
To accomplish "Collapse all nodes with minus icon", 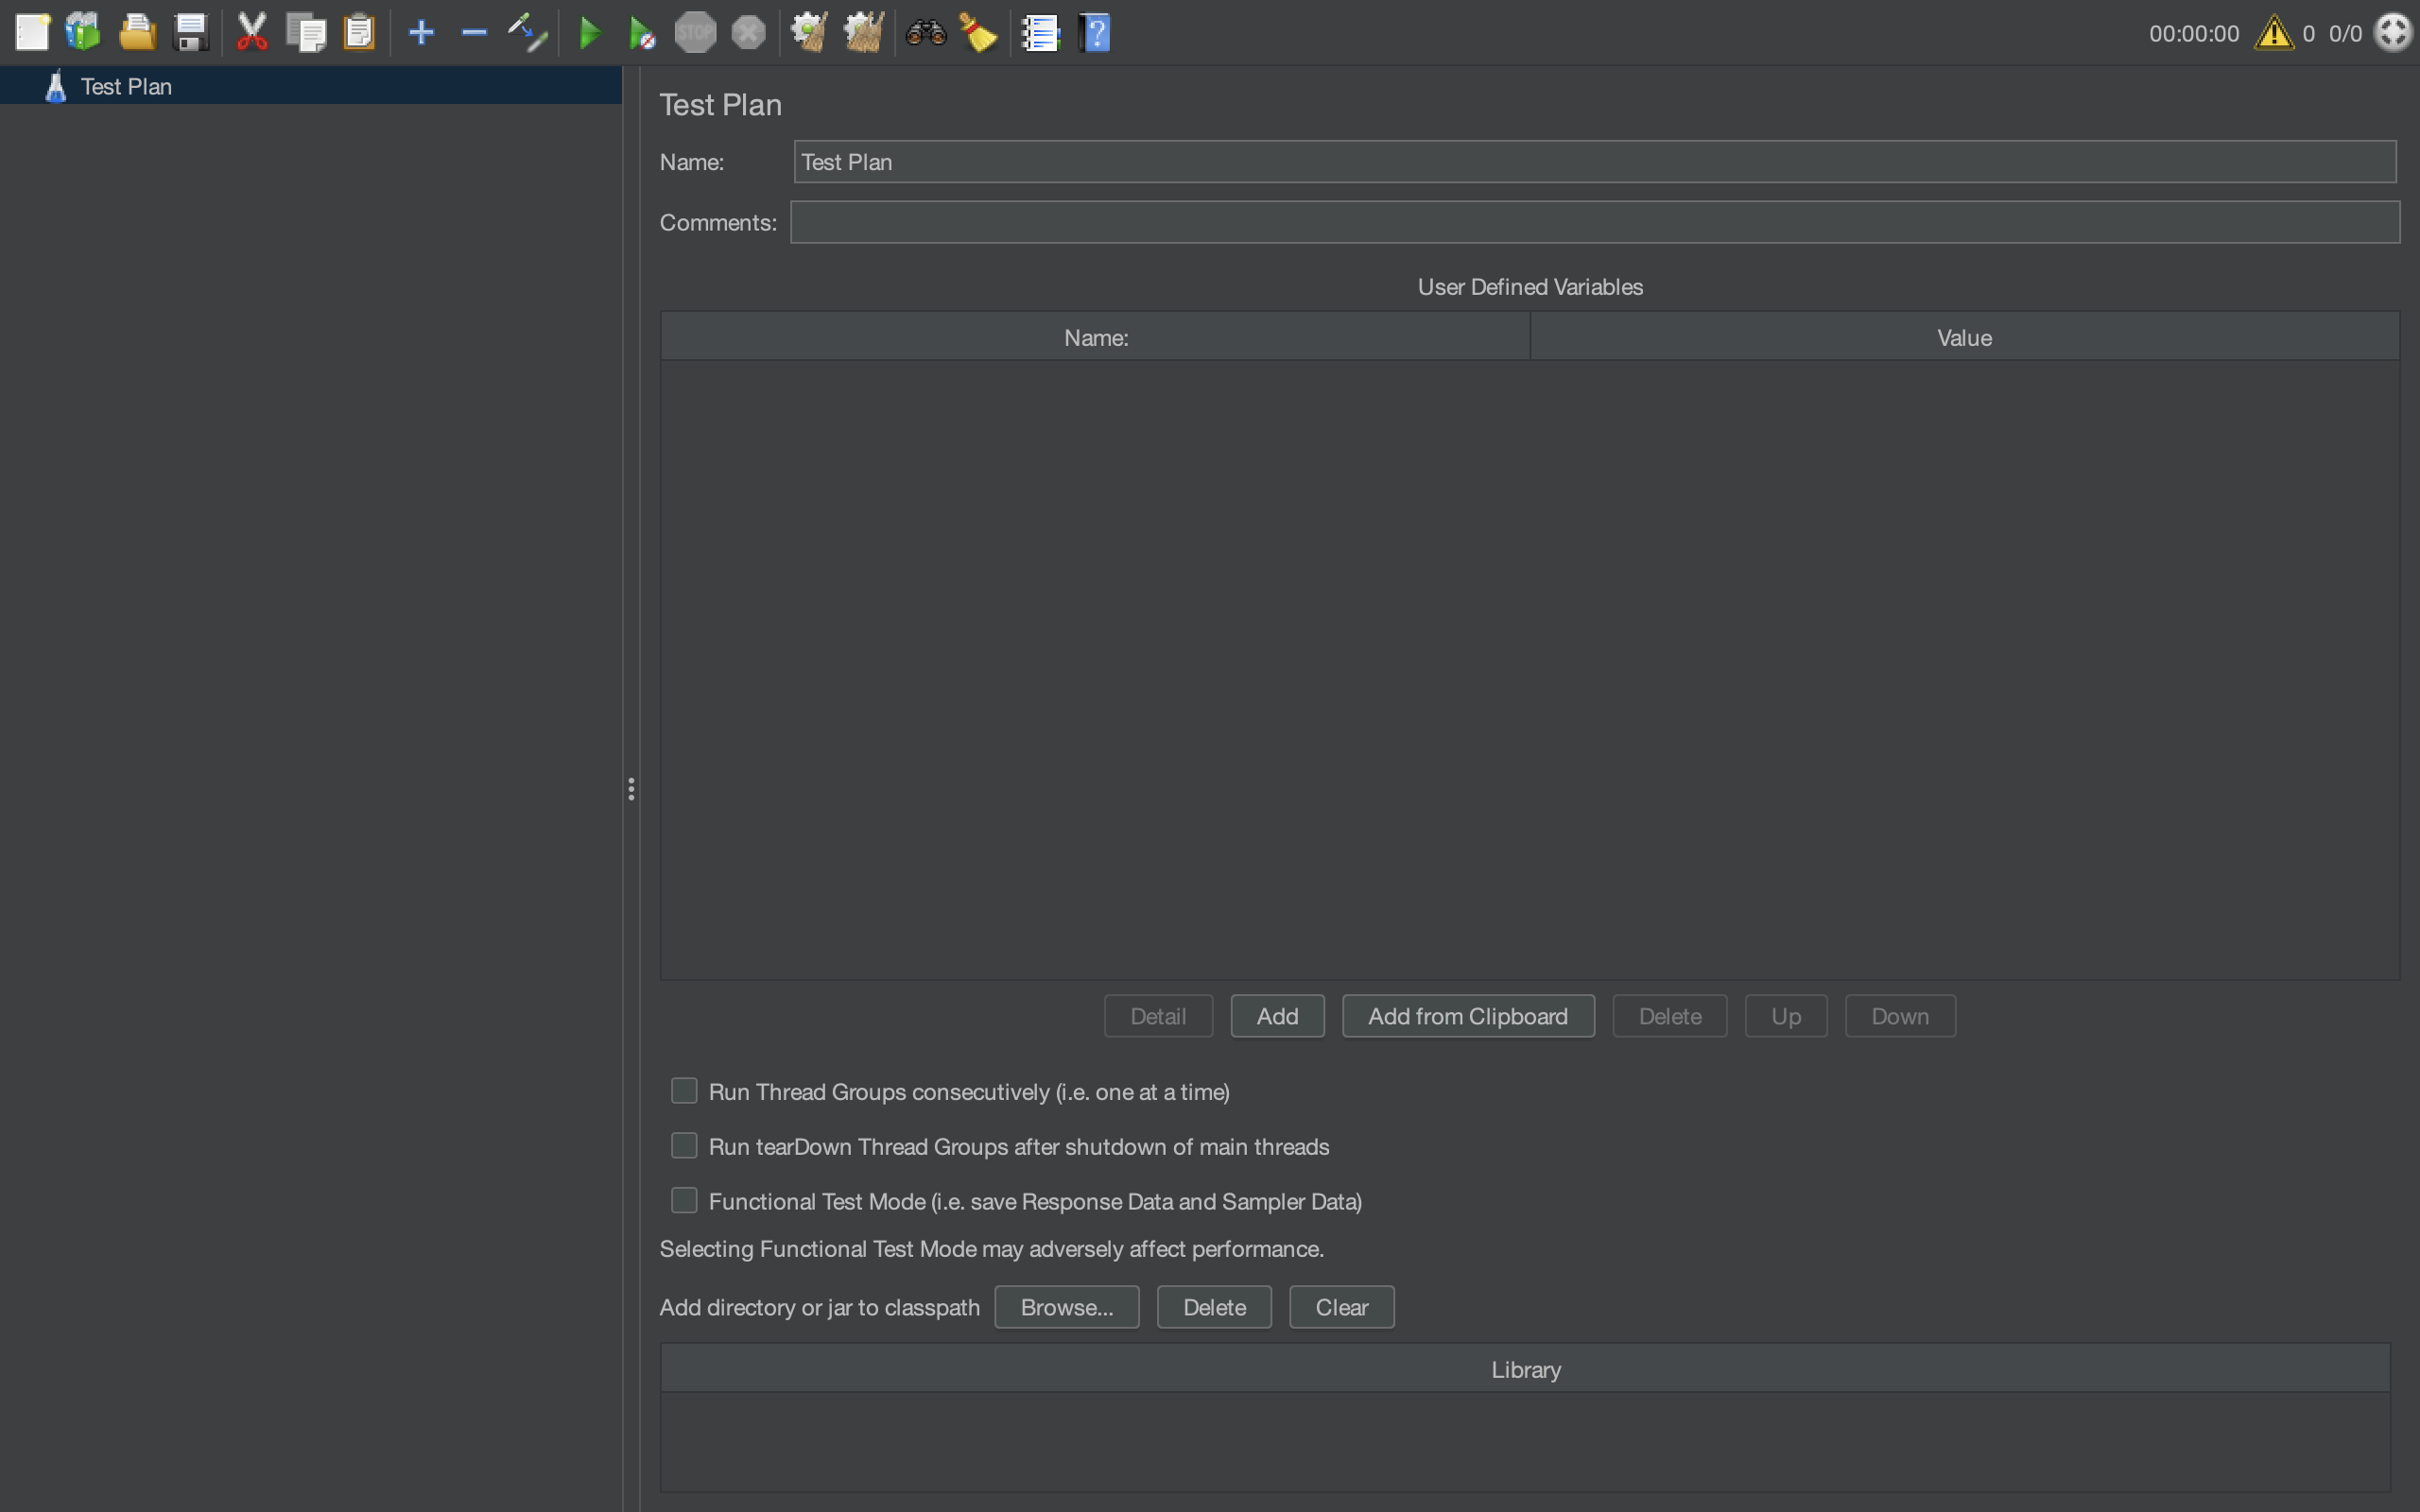I will [x=474, y=32].
